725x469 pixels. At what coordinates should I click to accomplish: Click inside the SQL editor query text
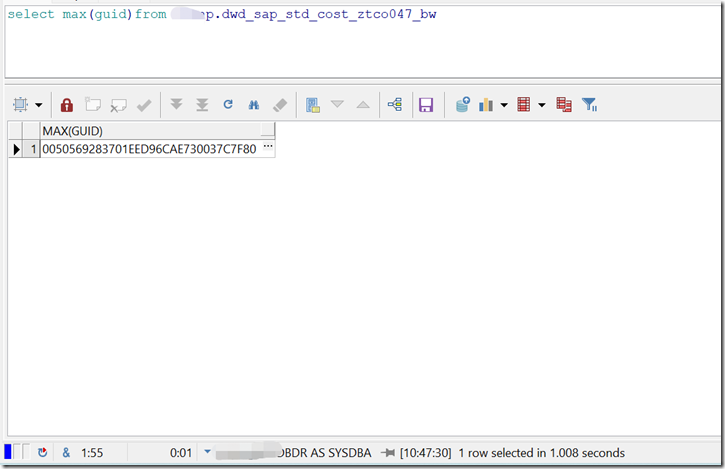[222, 14]
